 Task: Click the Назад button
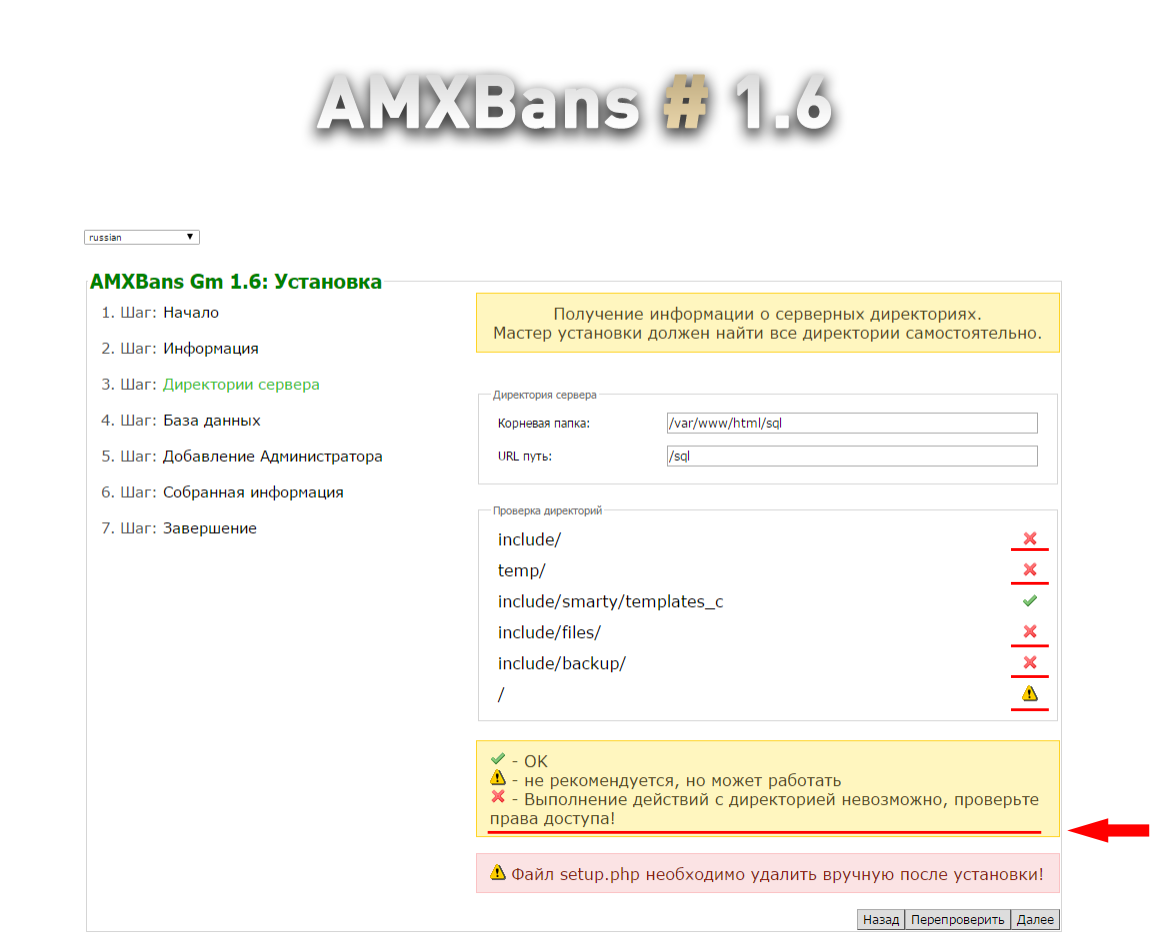[880, 919]
